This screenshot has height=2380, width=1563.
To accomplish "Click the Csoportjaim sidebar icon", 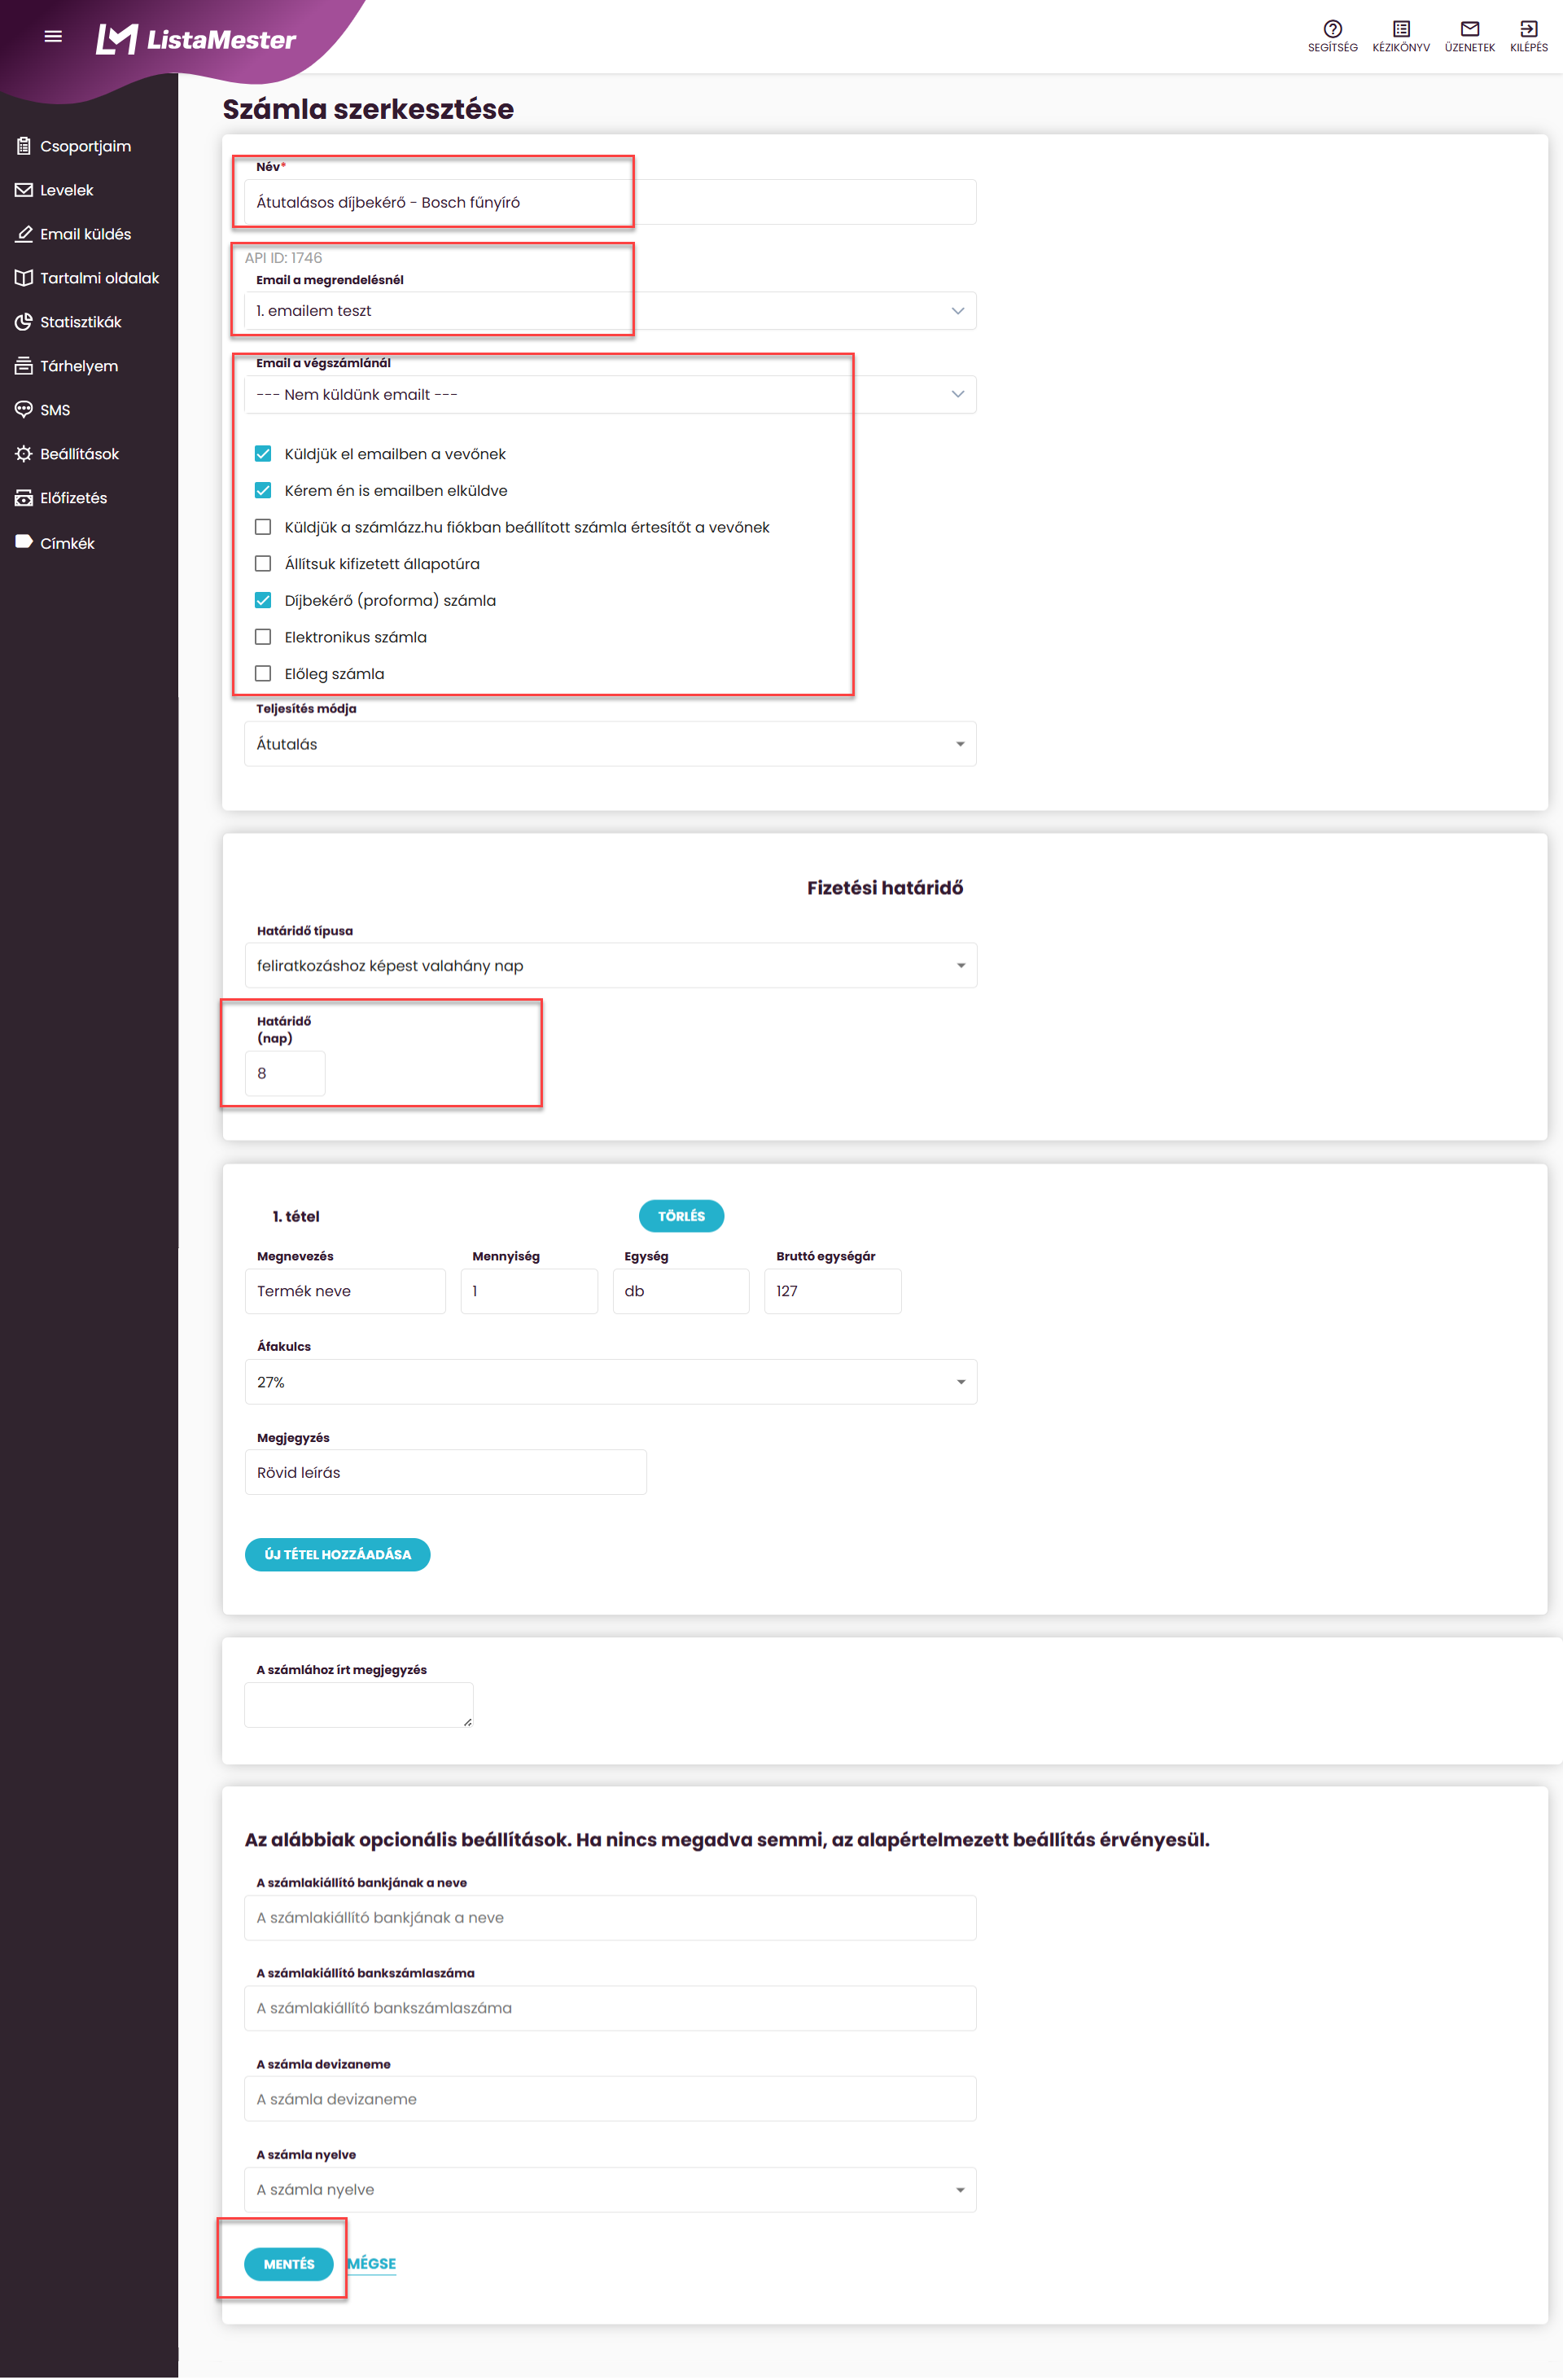I will [x=24, y=146].
